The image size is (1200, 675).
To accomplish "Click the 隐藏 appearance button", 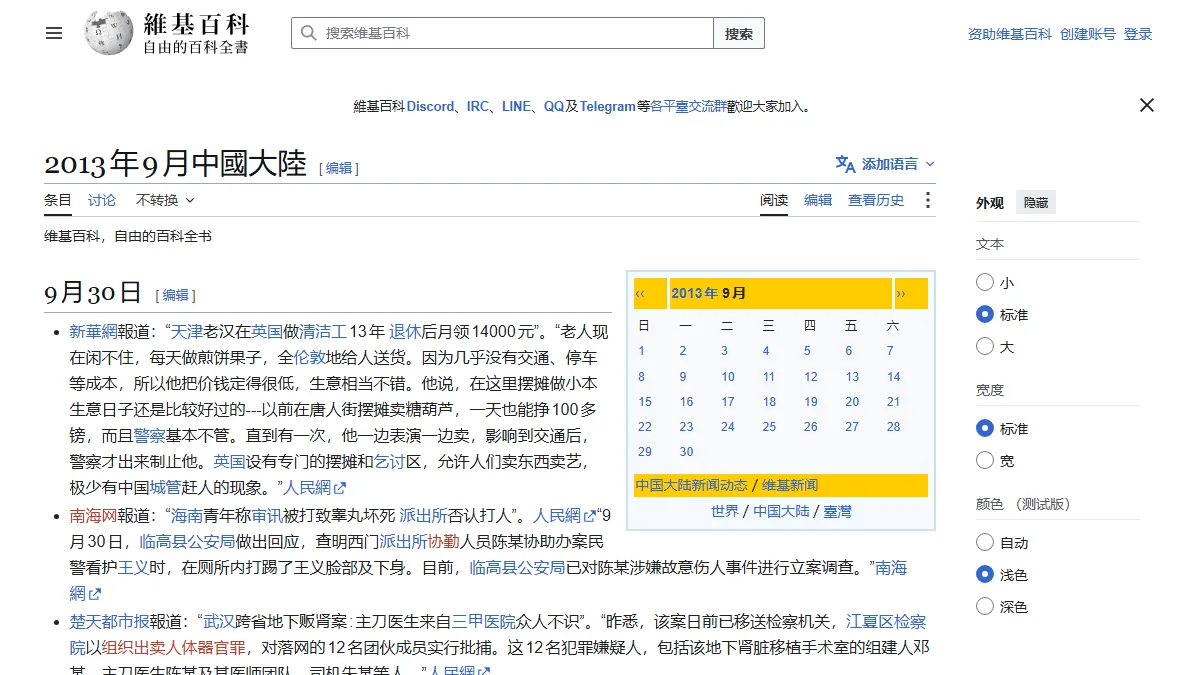I will [x=1036, y=203].
